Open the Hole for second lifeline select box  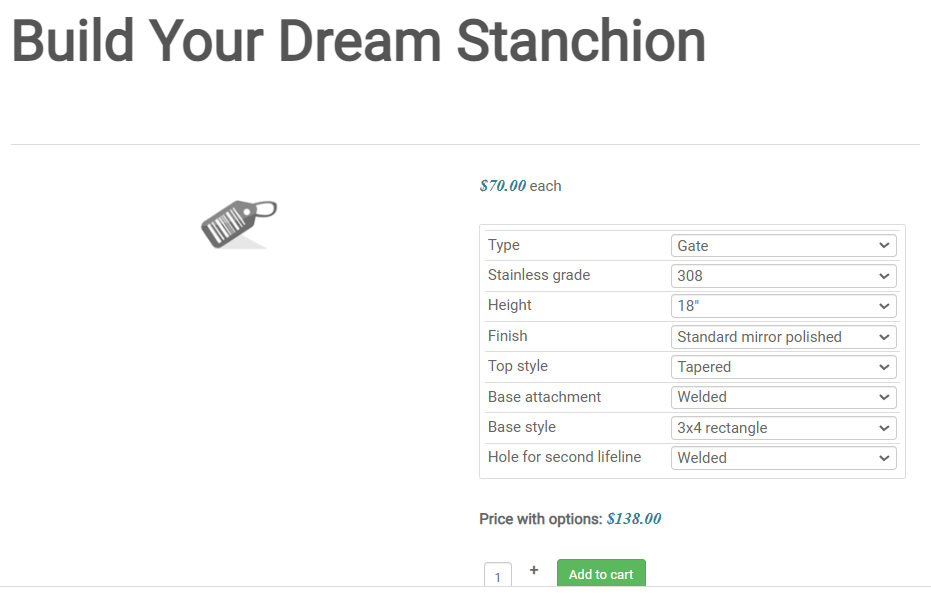(x=783, y=458)
